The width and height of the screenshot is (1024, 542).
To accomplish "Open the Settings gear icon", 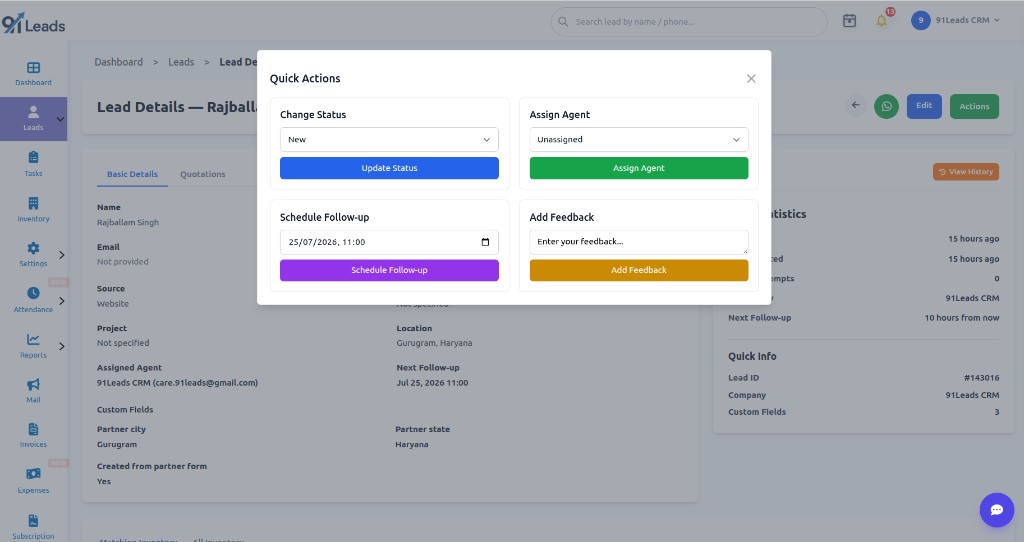I will tap(33, 248).
